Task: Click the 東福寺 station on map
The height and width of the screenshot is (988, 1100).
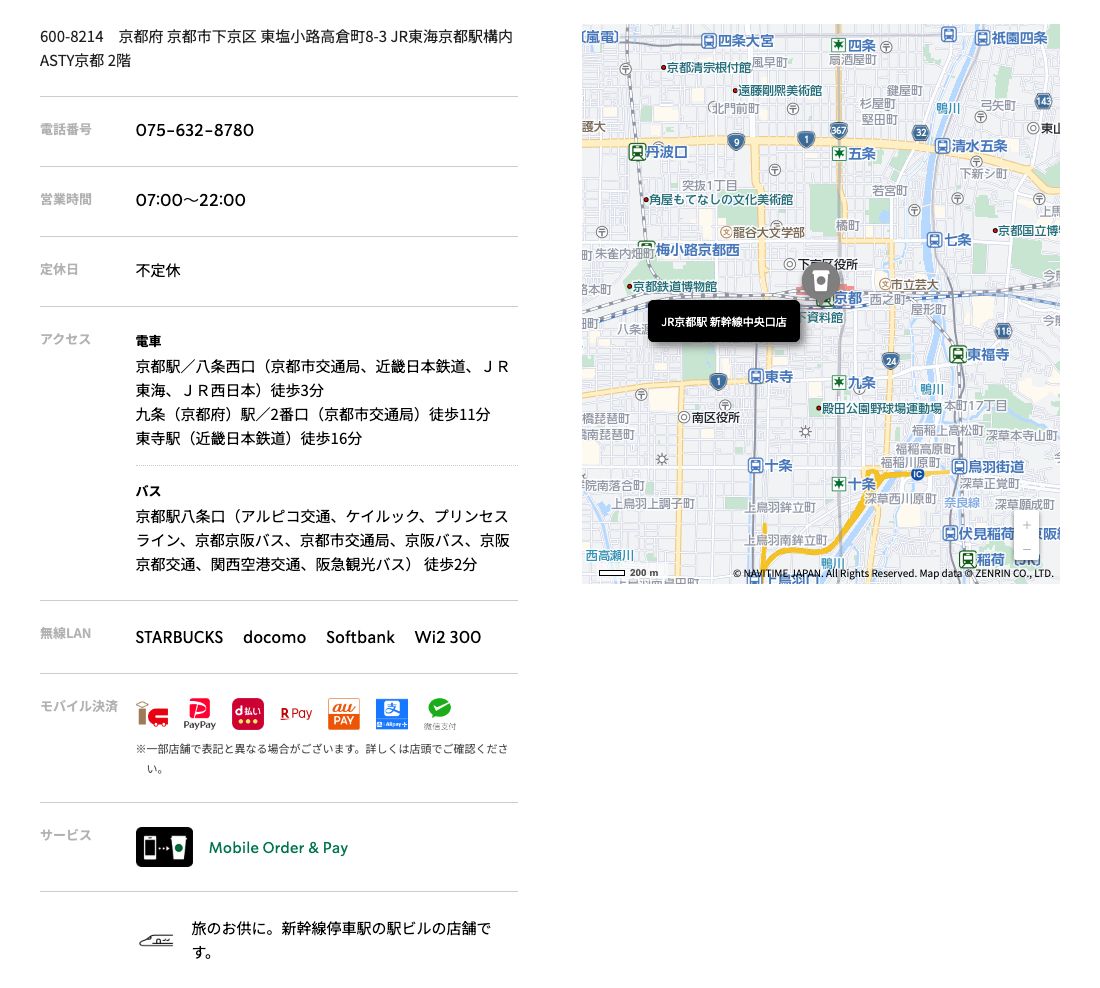Action: click(x=979, y=355)
